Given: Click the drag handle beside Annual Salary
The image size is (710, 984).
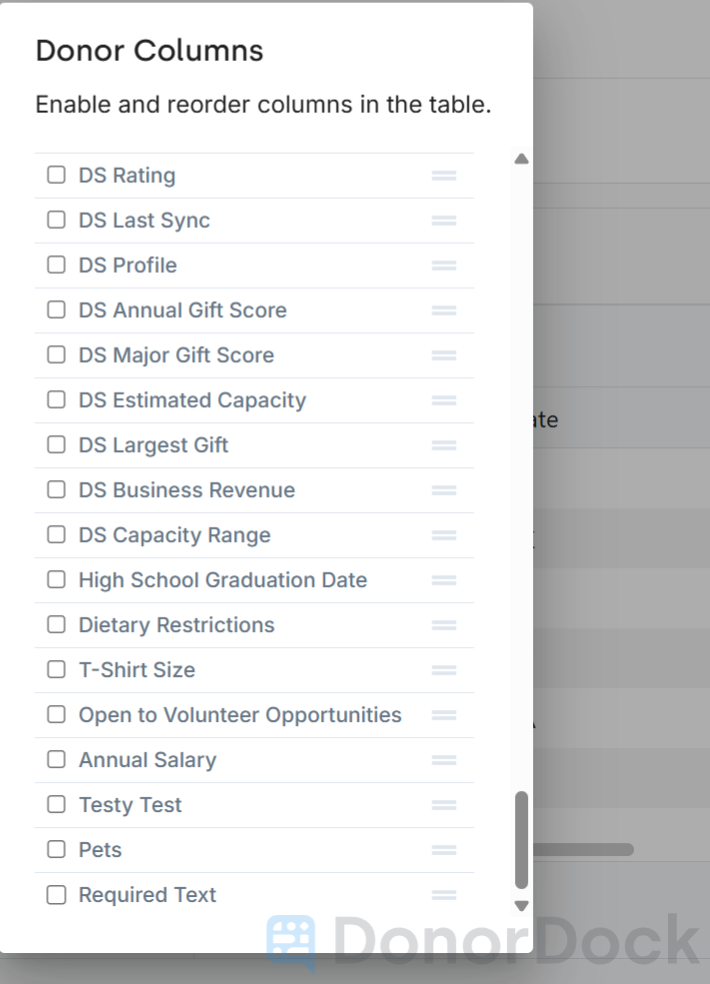Looking at the screenshot, I should click(x=443, y=759).
